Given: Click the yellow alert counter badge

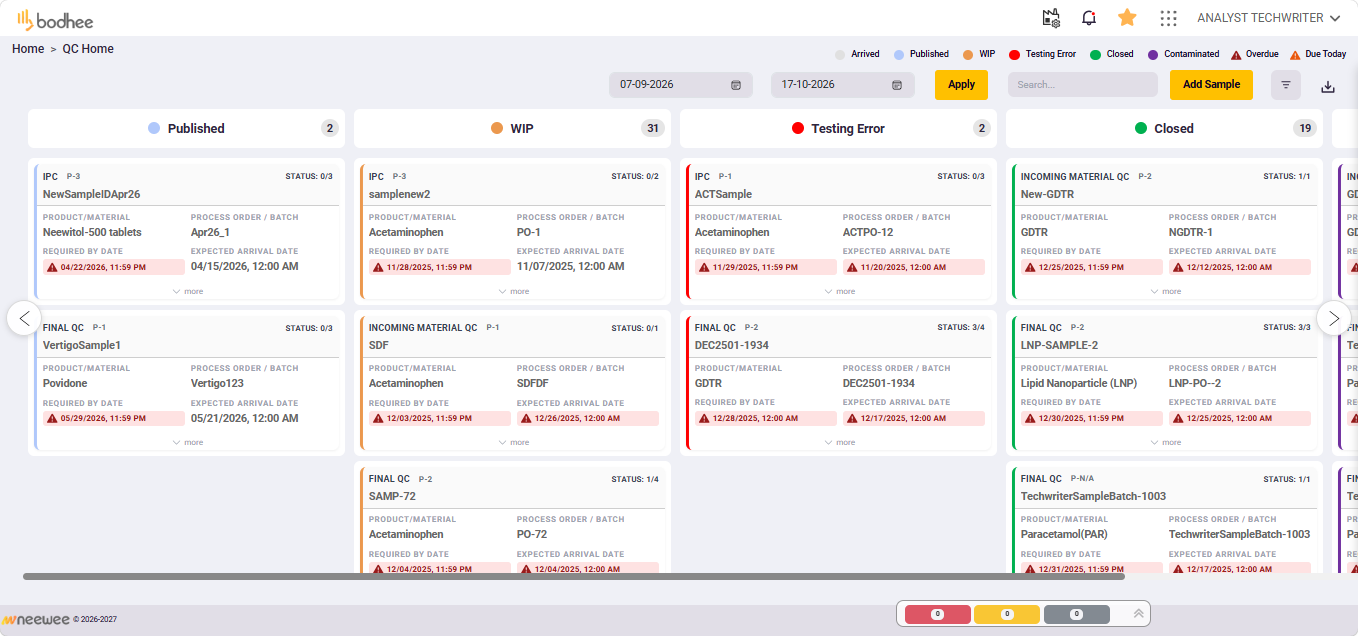Looking at the screenshot, I should (x=1007, y=614).
